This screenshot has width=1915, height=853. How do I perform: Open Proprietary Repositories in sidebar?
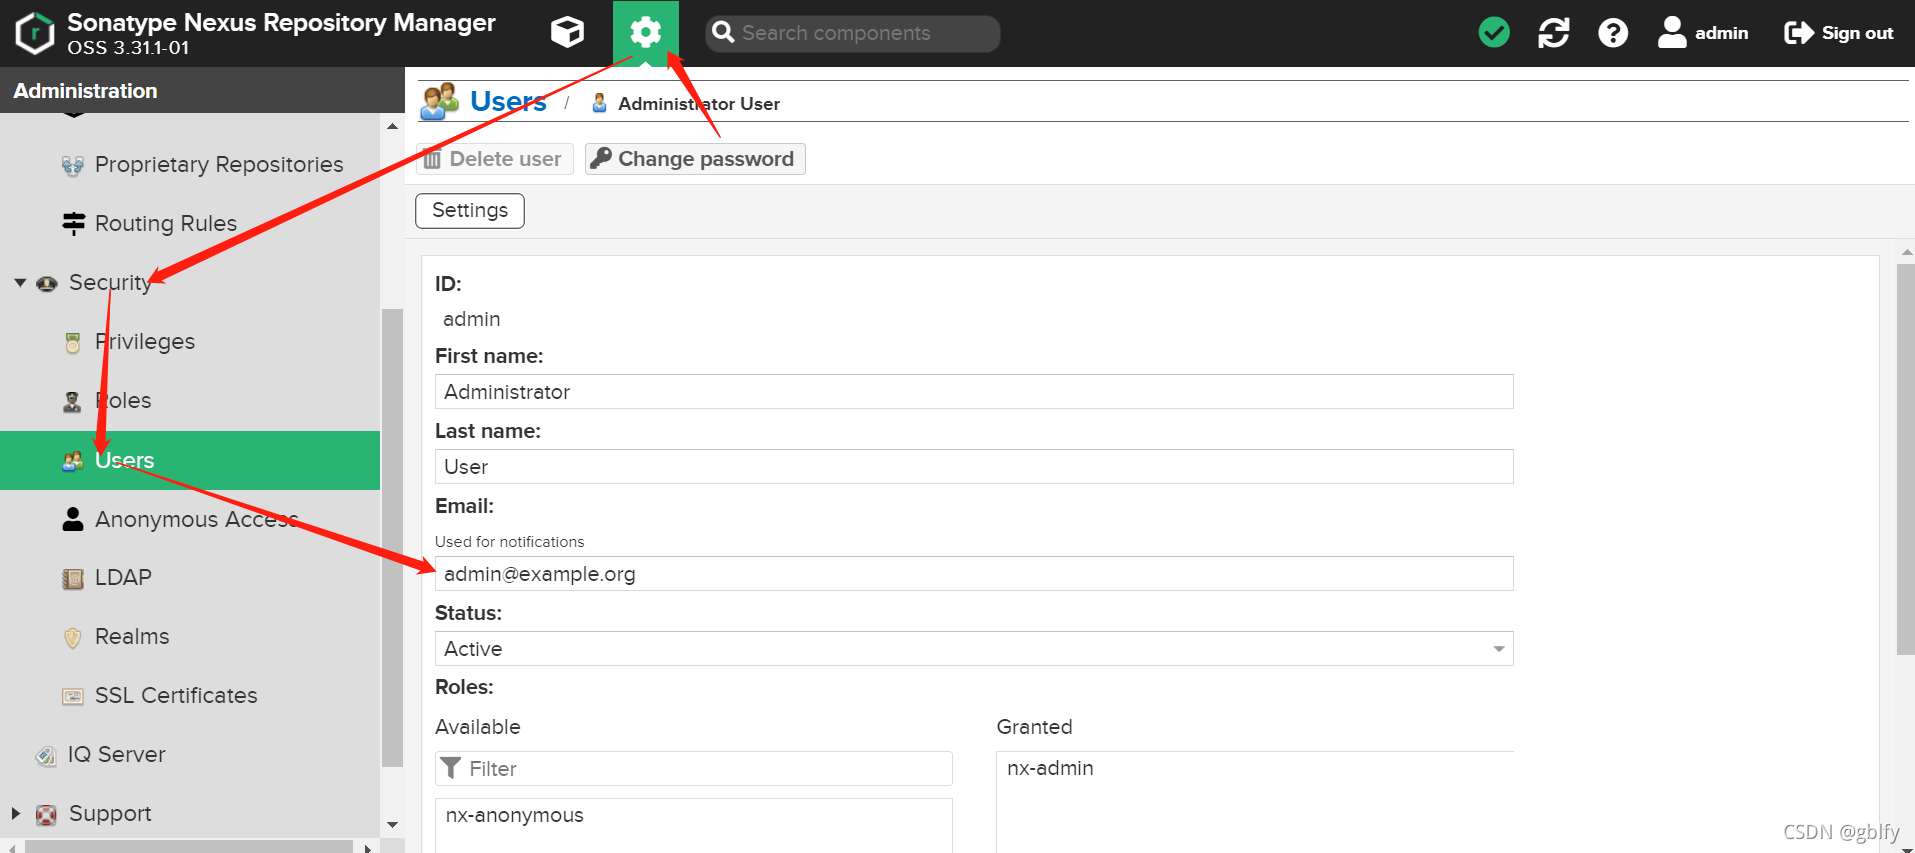pyautogui.click(x=219, y=164)
